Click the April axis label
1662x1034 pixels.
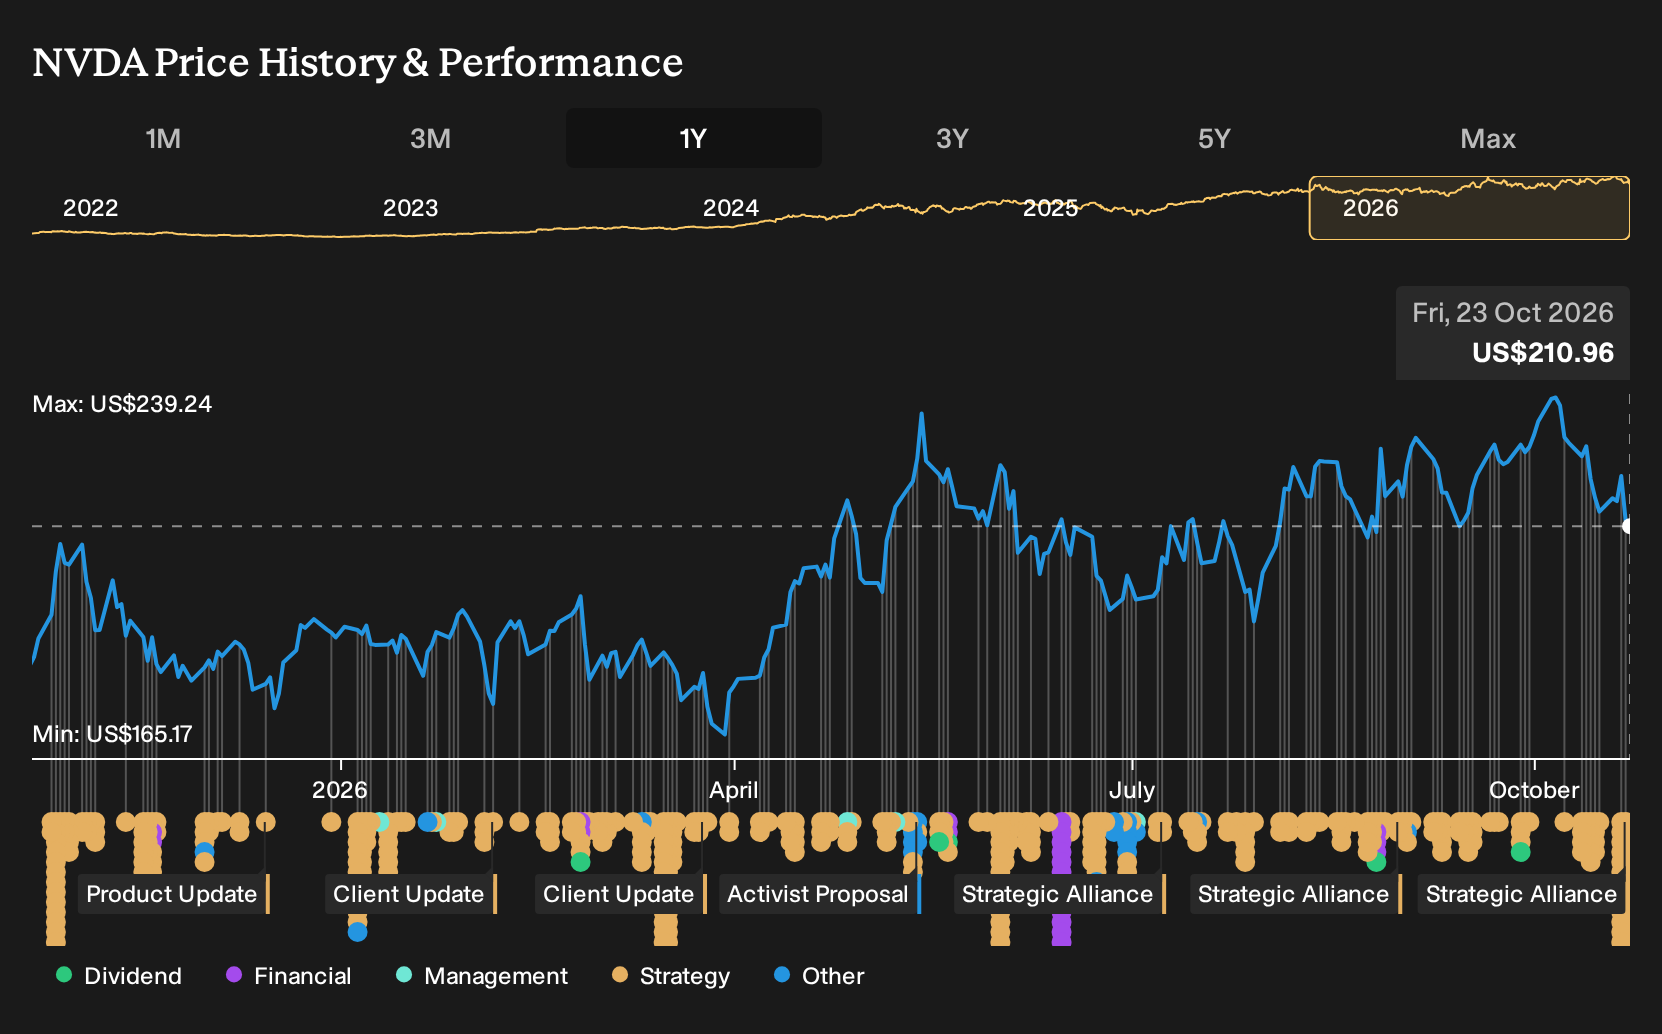[734, 790]
